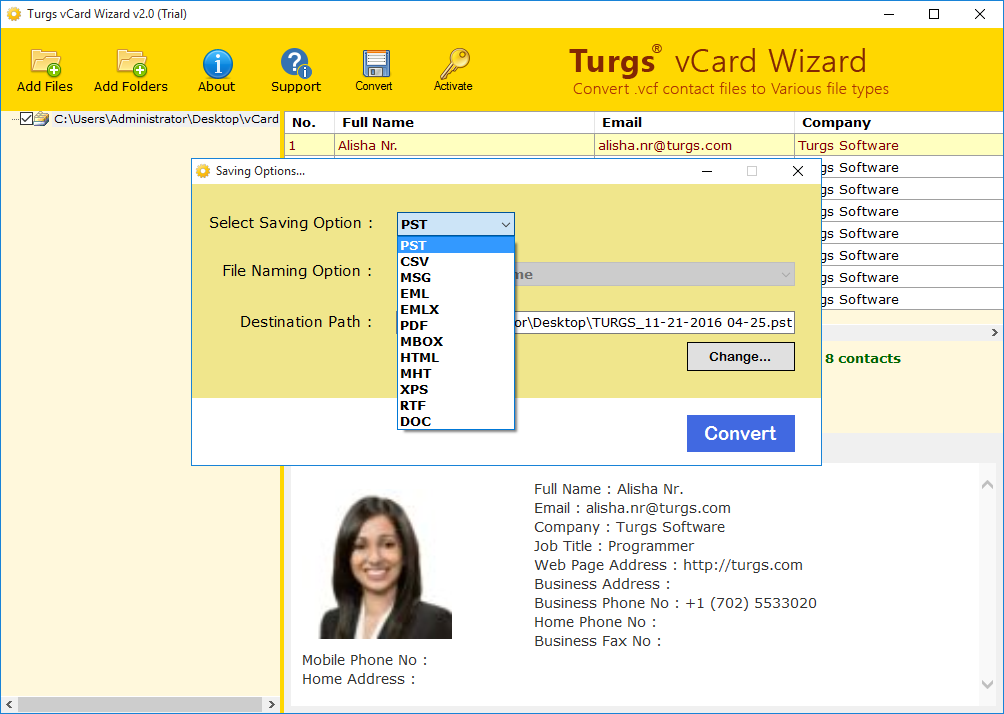The image size is (1004, 714).
Task: Select PST from the saving options list
Action: (x=455, y=245)
